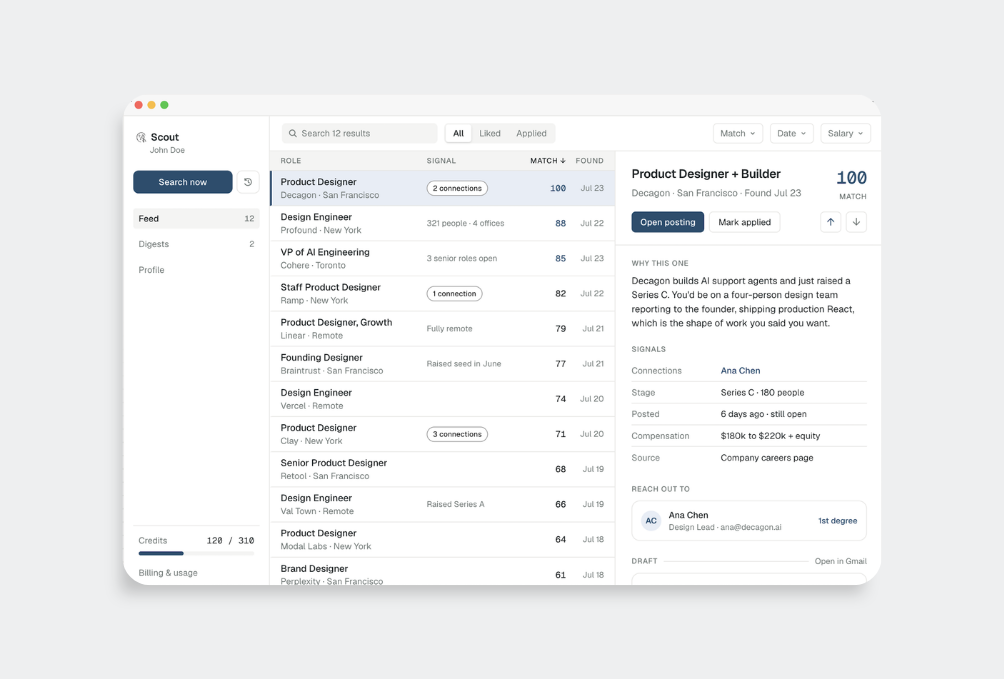1004x679 pixels.
Task: Select the Product Designer at Modal Labs row
Action: (x=442, y=540)
